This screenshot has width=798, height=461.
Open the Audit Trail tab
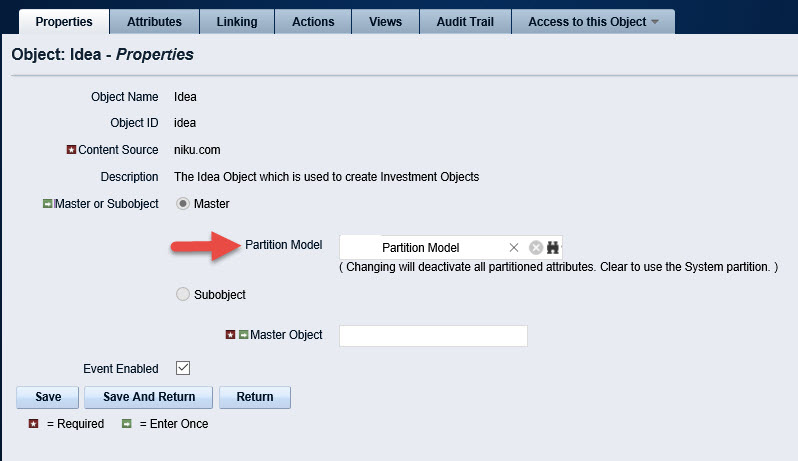[465, 22]
